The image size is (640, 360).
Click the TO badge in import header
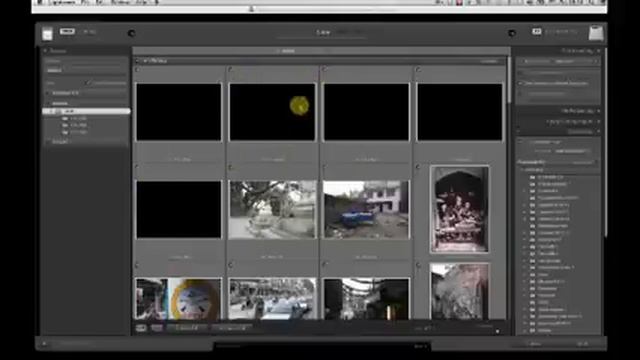(x=536, y=31)
